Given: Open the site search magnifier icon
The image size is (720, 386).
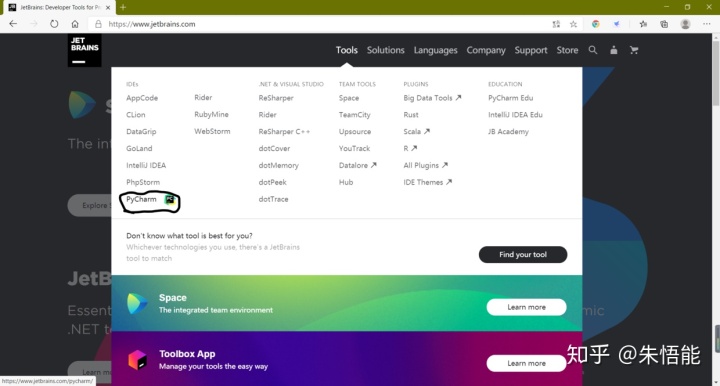Looking at the screenshot, I should [593, 50].
